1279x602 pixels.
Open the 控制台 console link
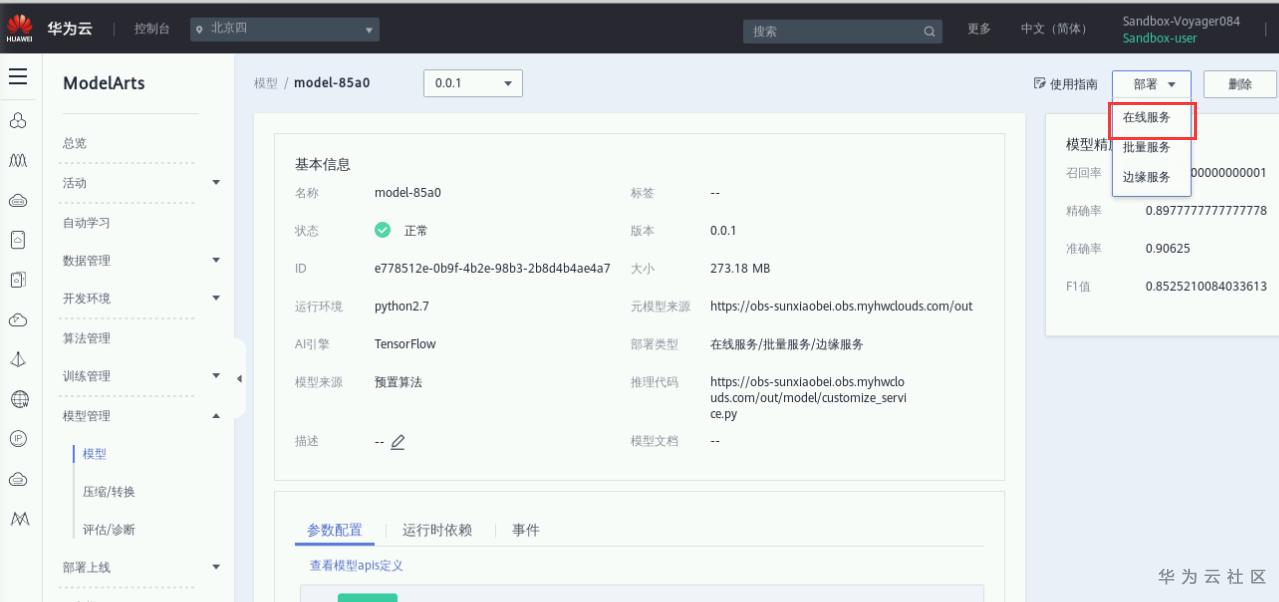coord(151,29)
